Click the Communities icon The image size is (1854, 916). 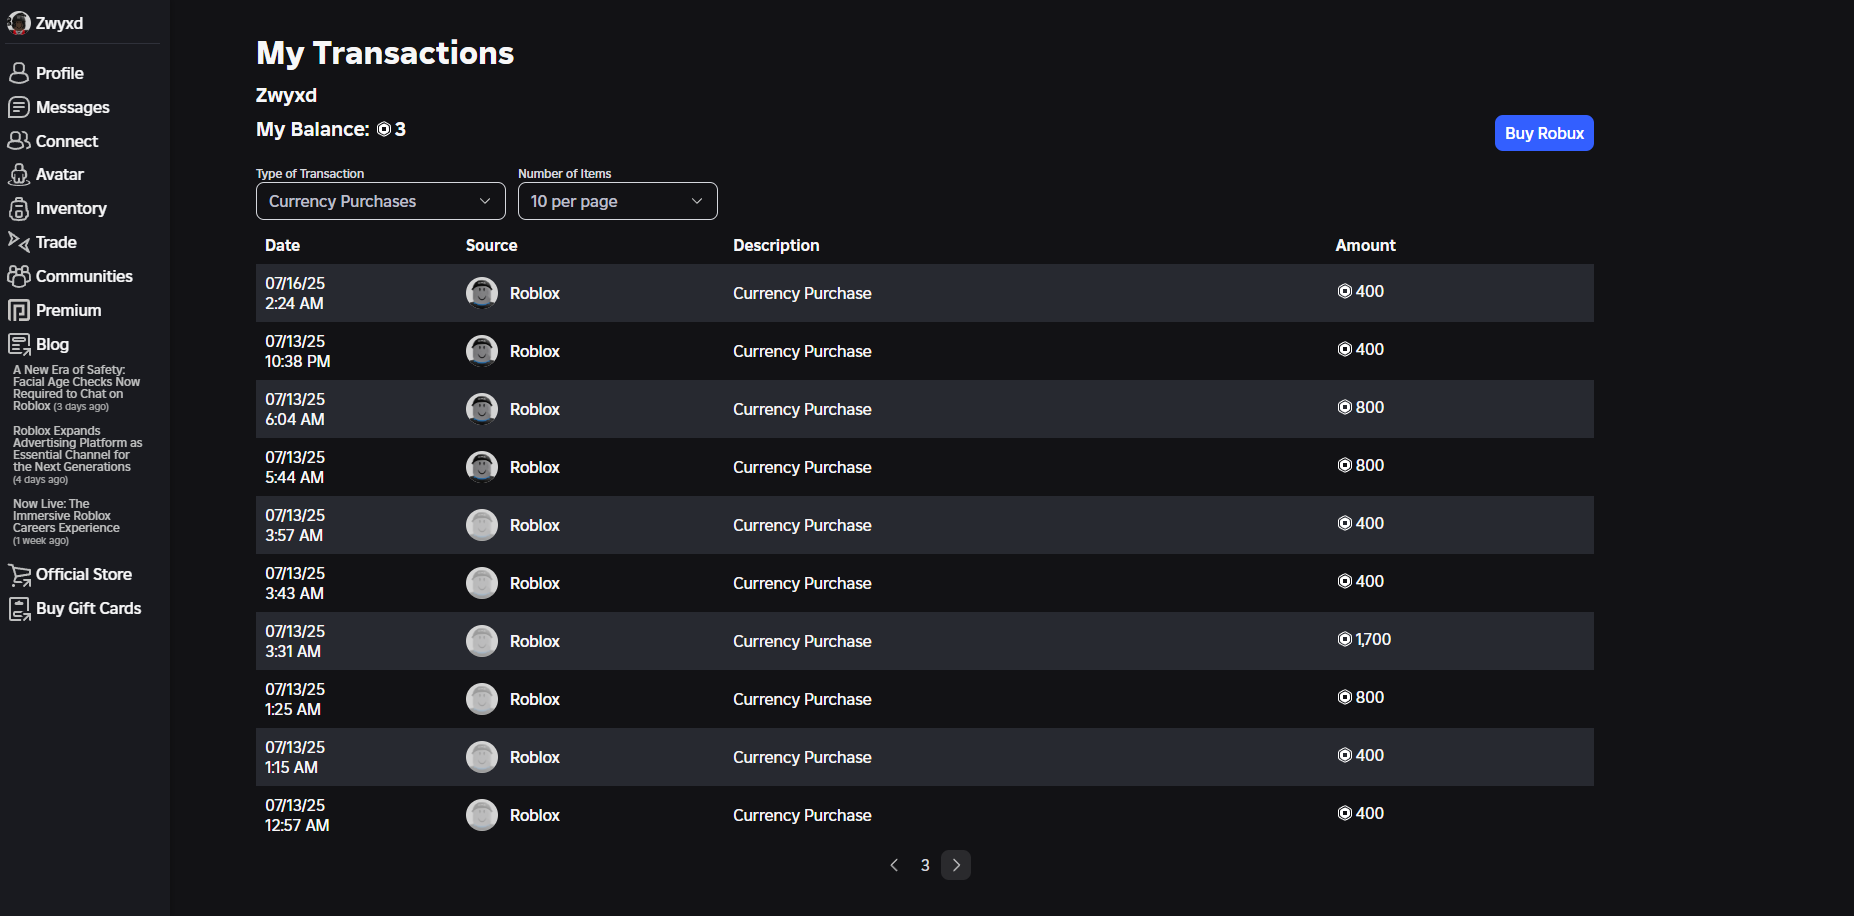(x=19, y=276)
